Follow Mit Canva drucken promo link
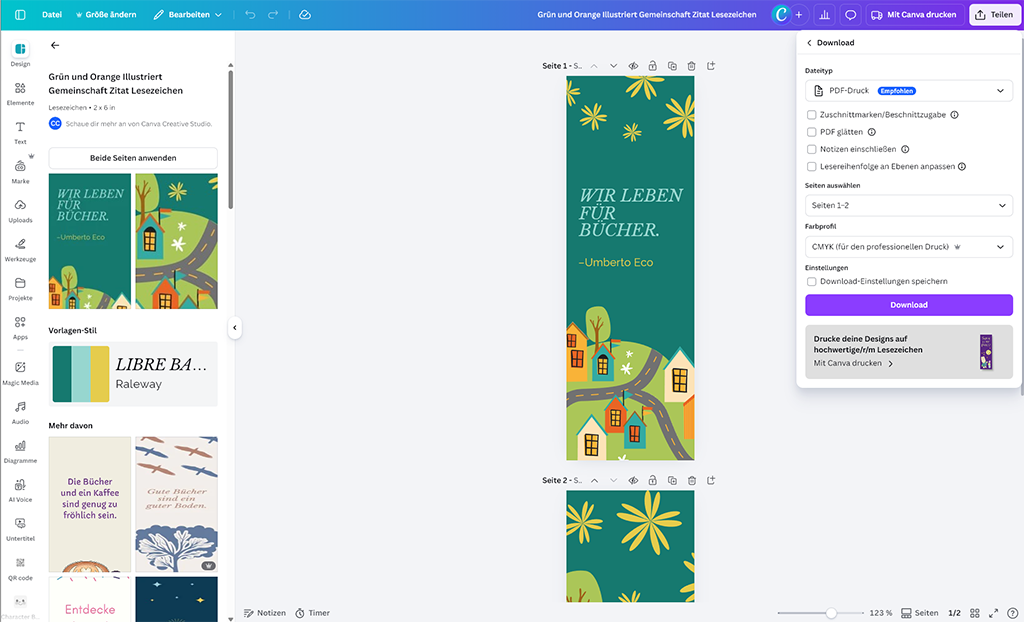Image resolution: width=1024 pixels, height=622 pixels. coord(853,363)
